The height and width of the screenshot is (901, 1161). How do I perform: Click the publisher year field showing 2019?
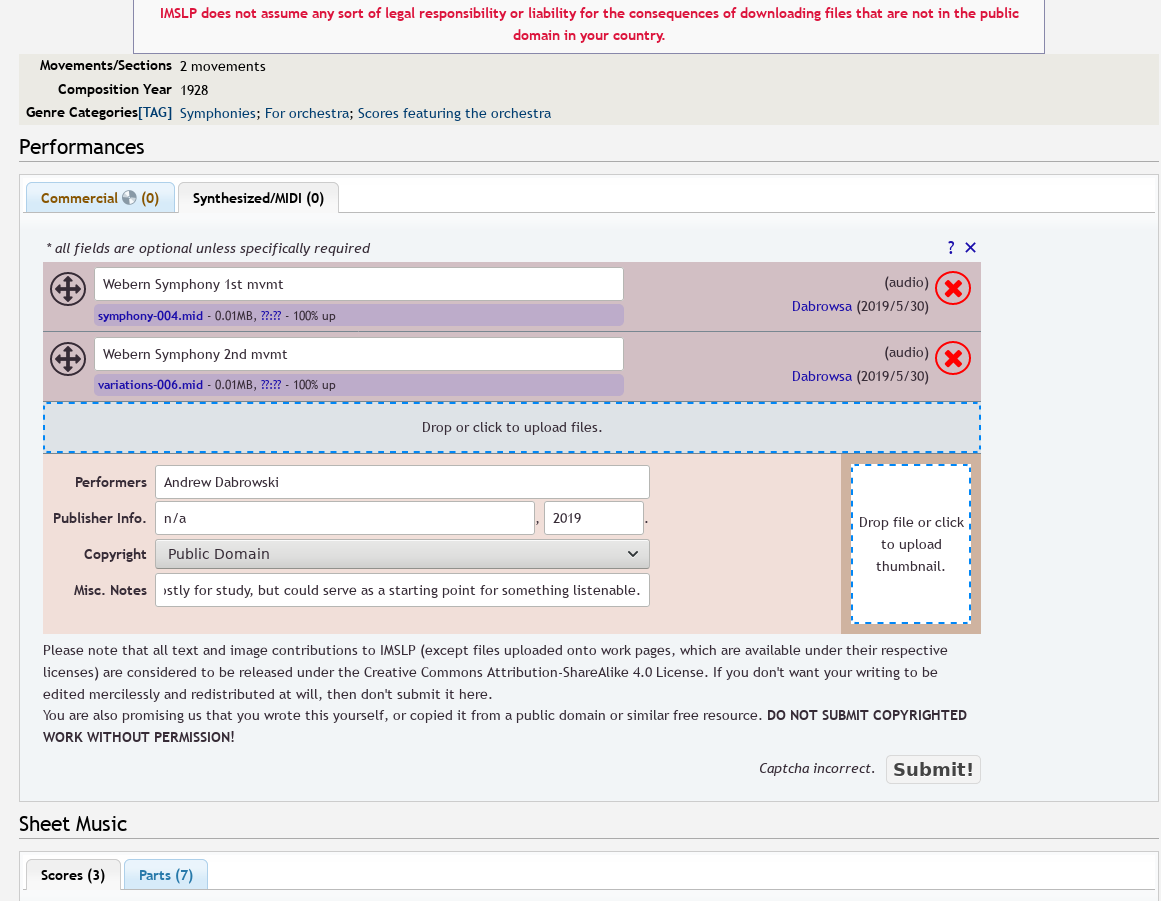tap(594, 518)
